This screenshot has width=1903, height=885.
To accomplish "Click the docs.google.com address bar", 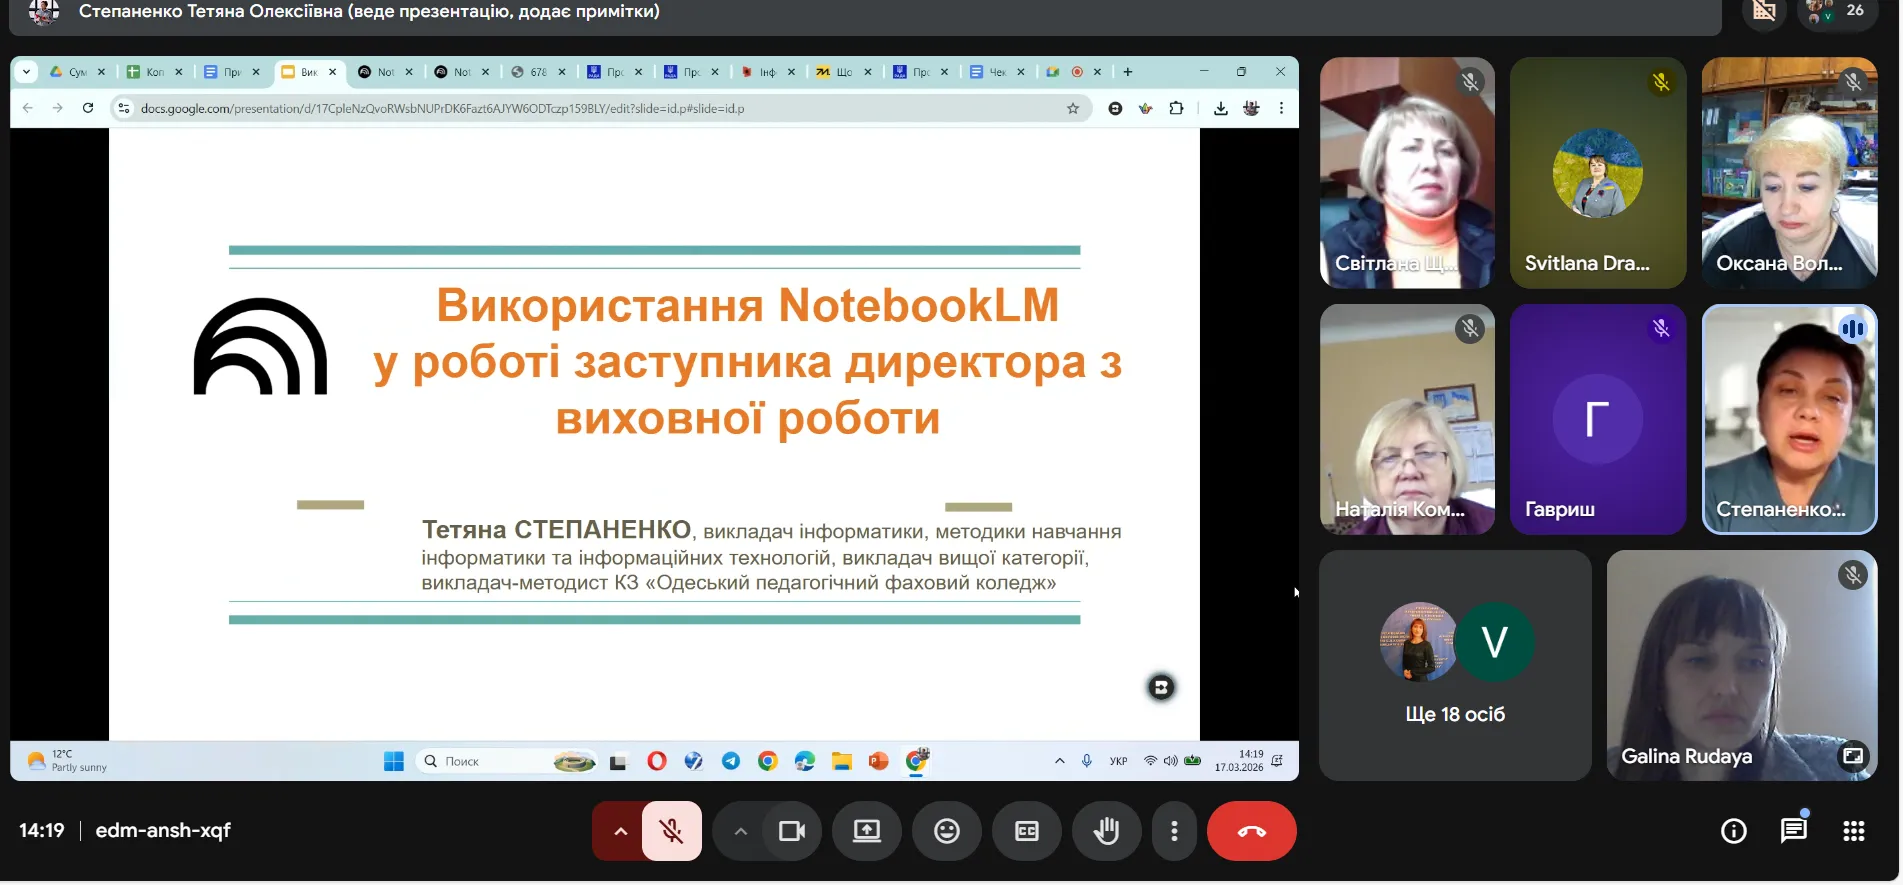I will [x=598, y=108].
